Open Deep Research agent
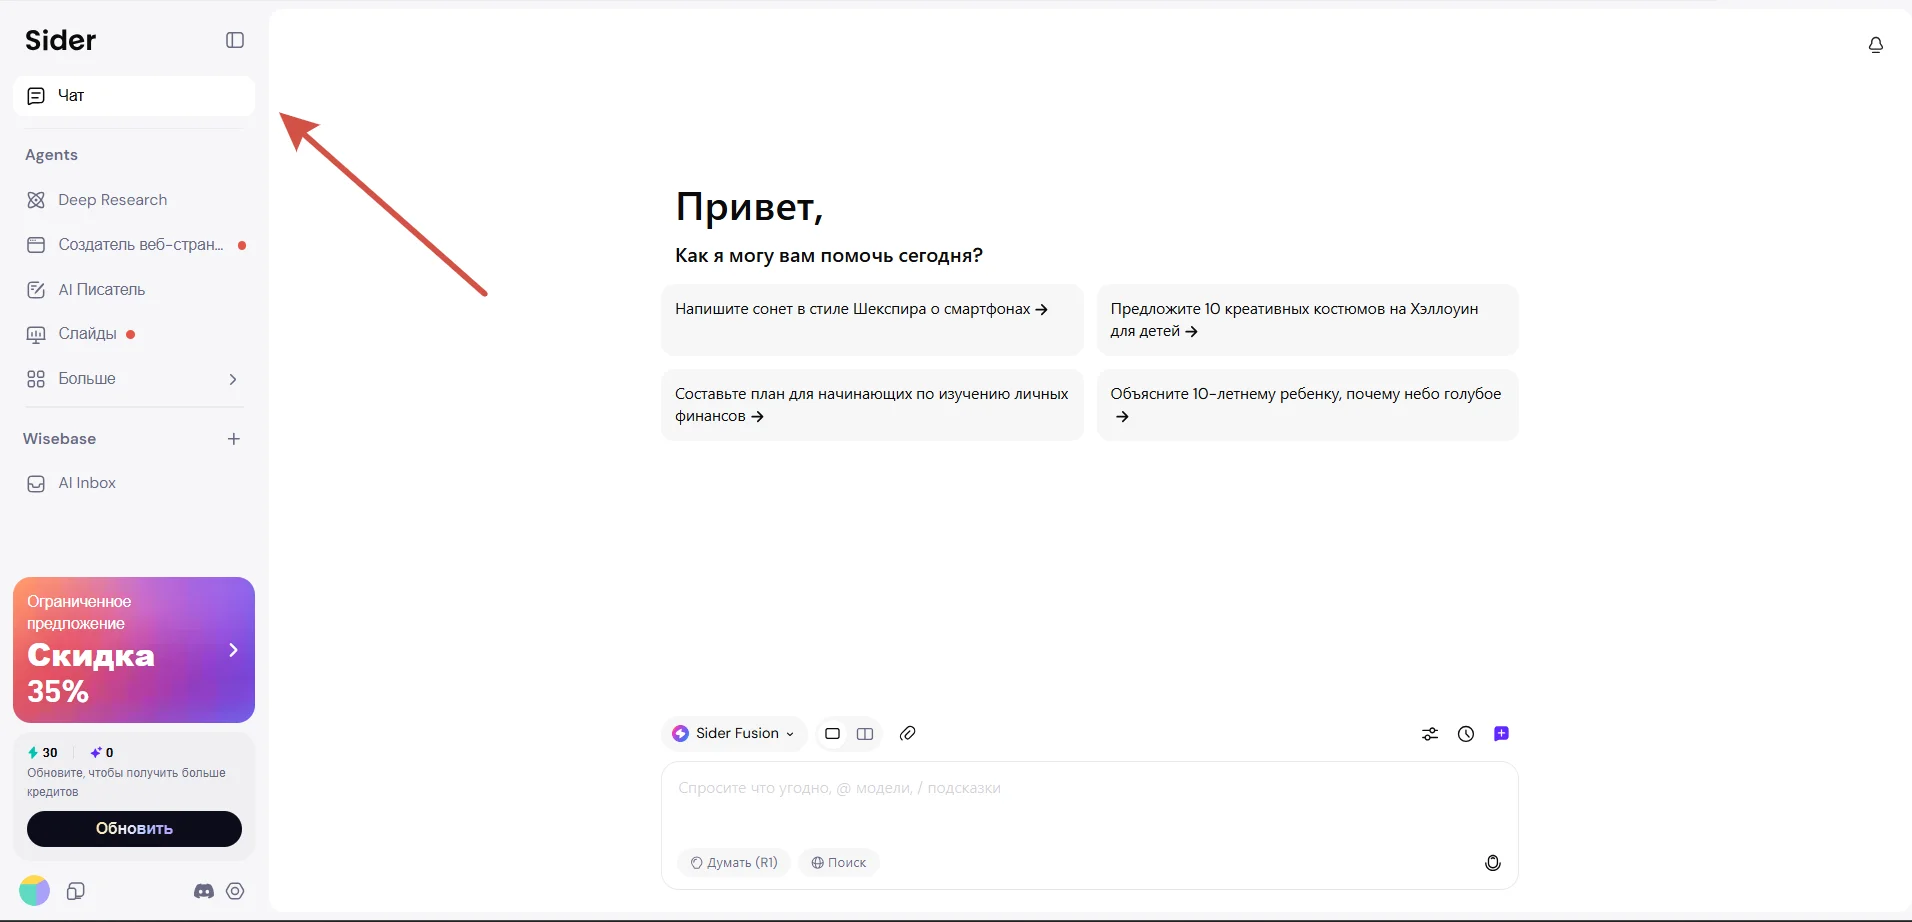 pos(134,200)
